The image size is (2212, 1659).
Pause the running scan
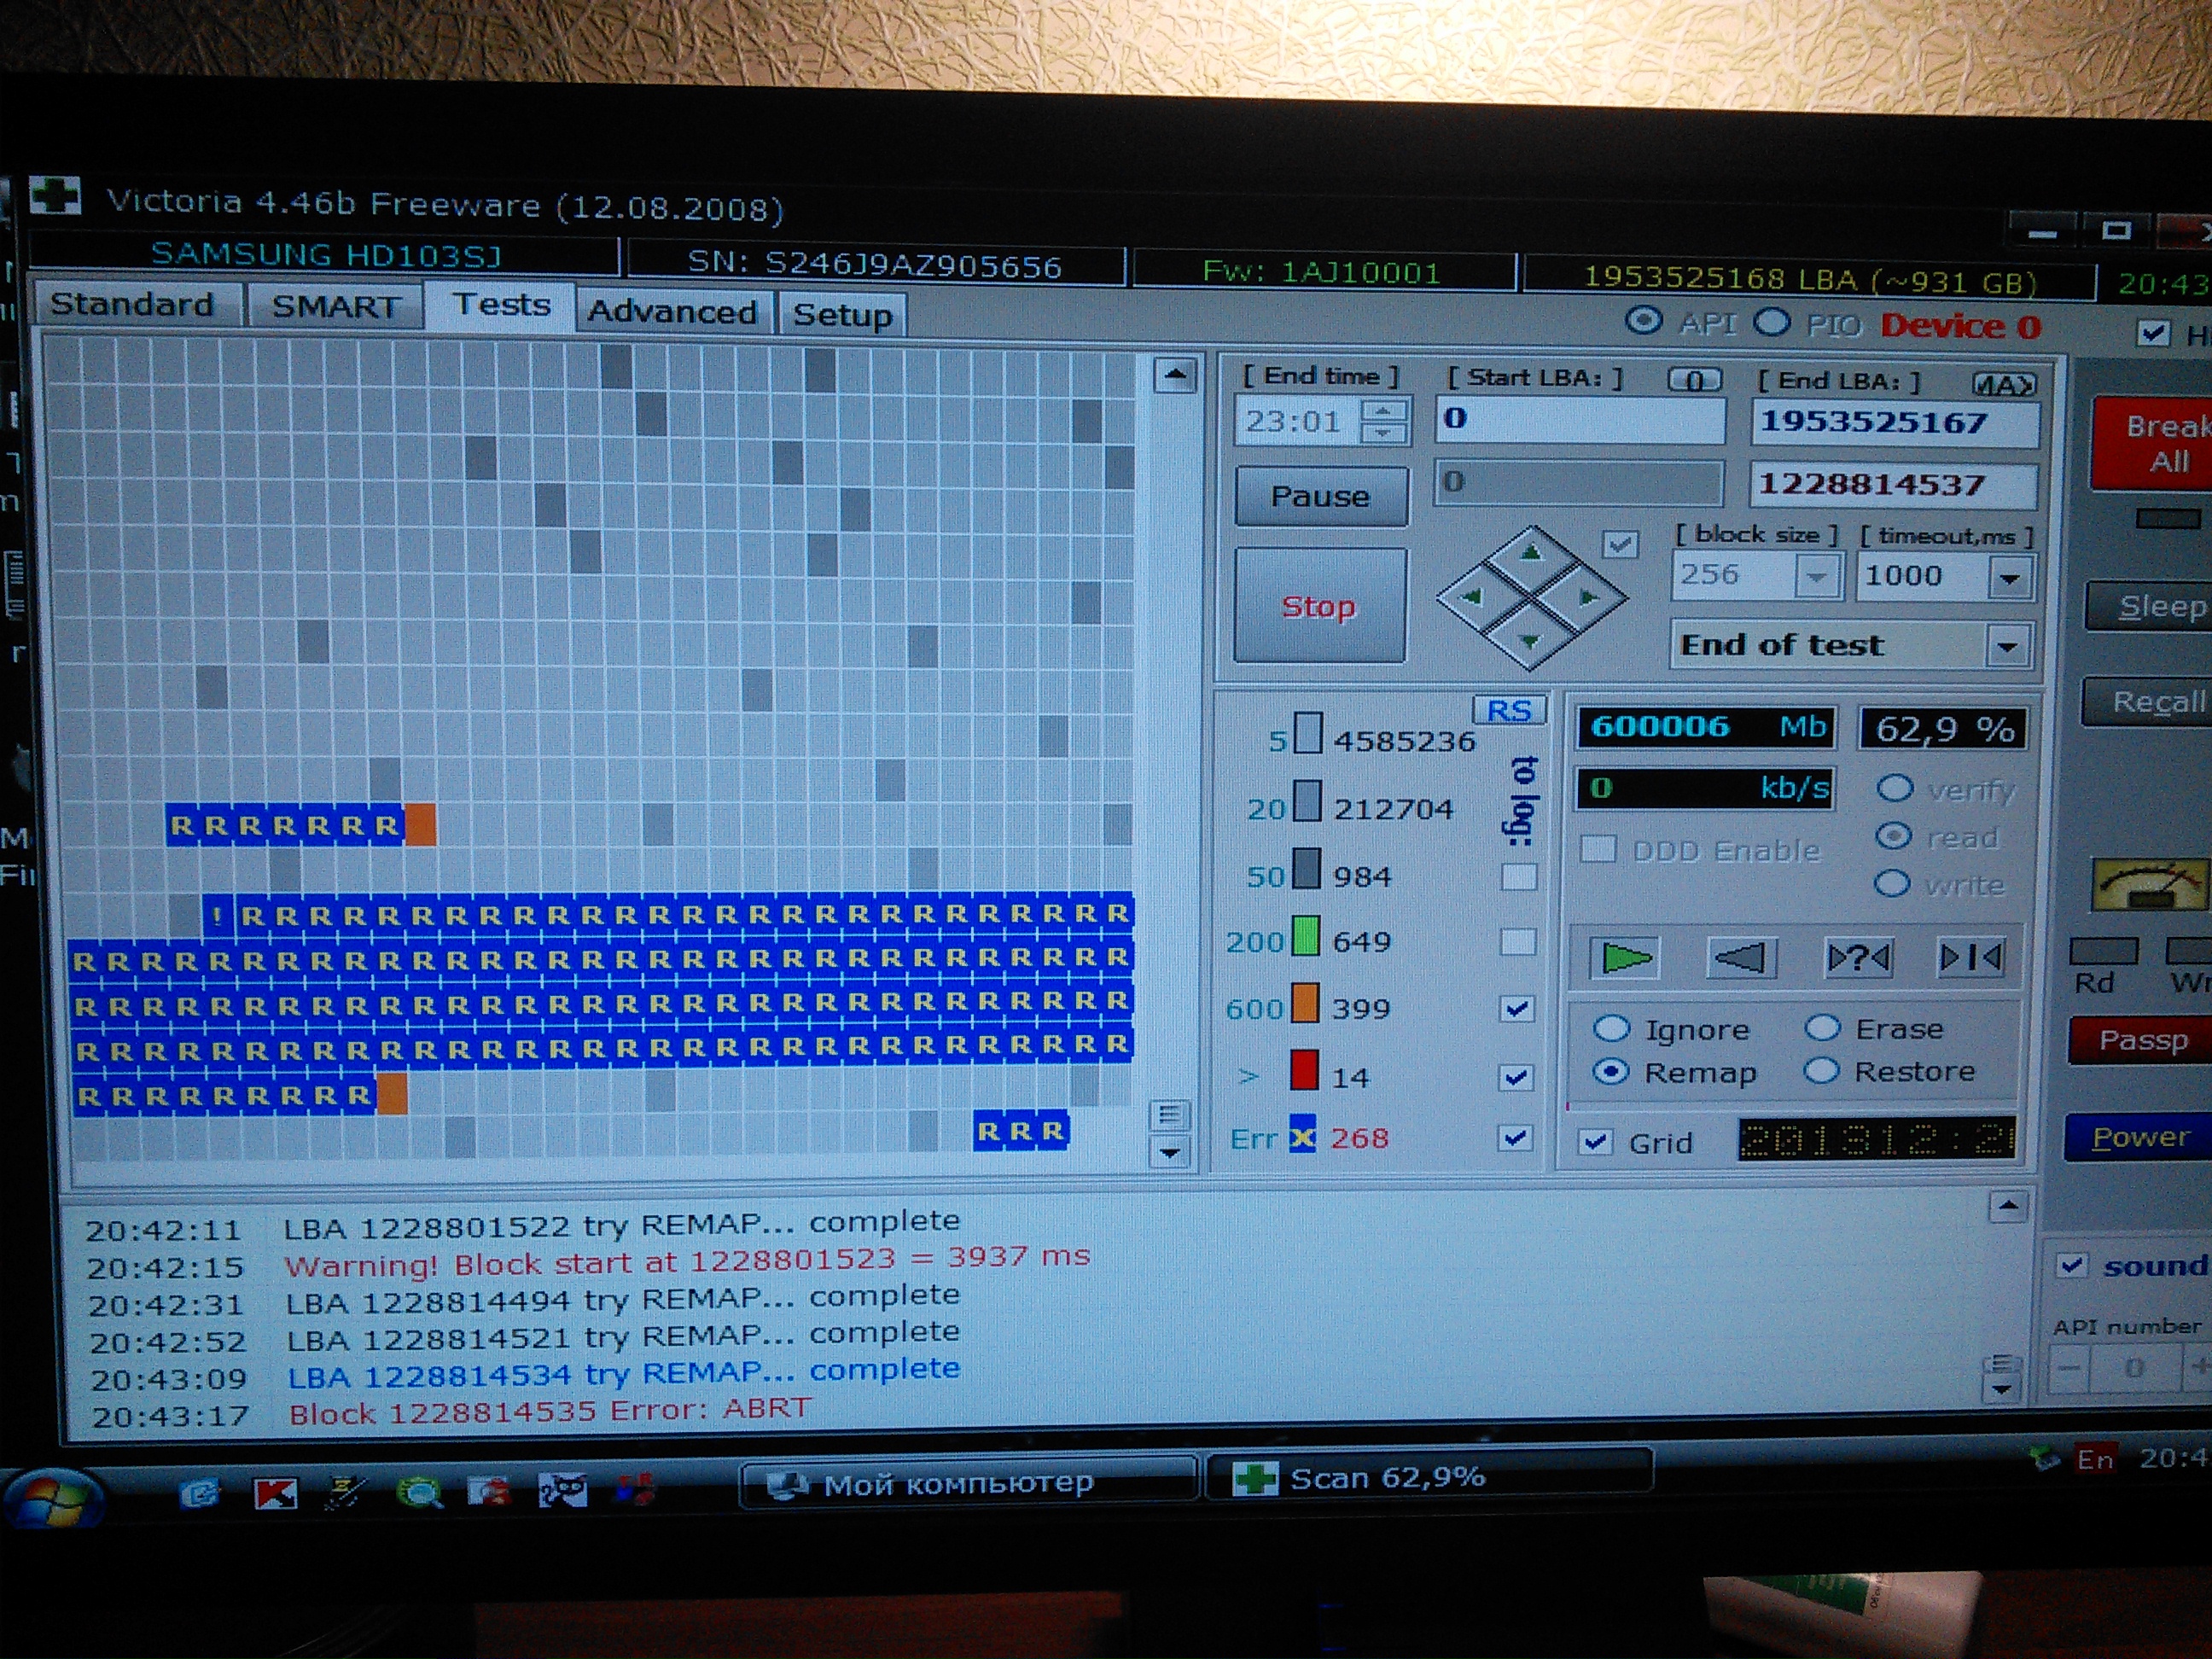[1321, 497]
